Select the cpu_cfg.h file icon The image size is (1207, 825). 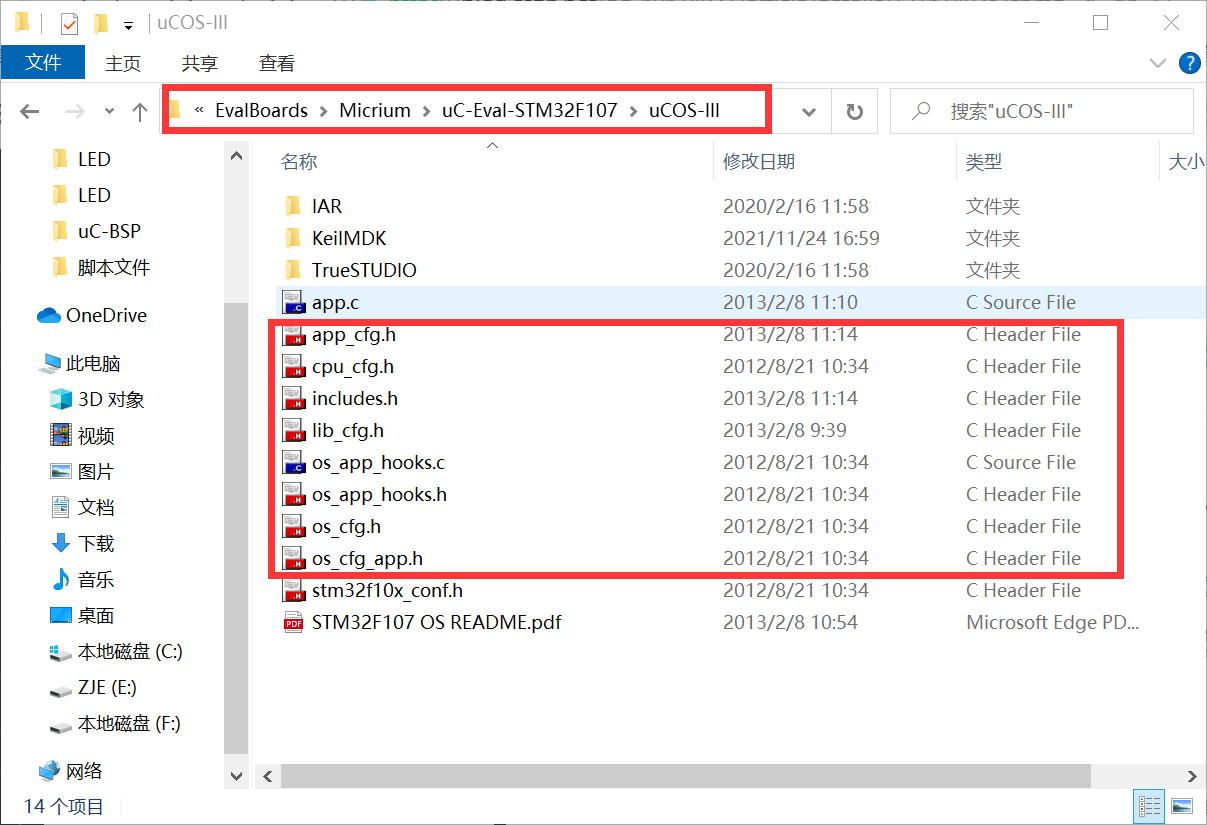click(x=293, y=366)
